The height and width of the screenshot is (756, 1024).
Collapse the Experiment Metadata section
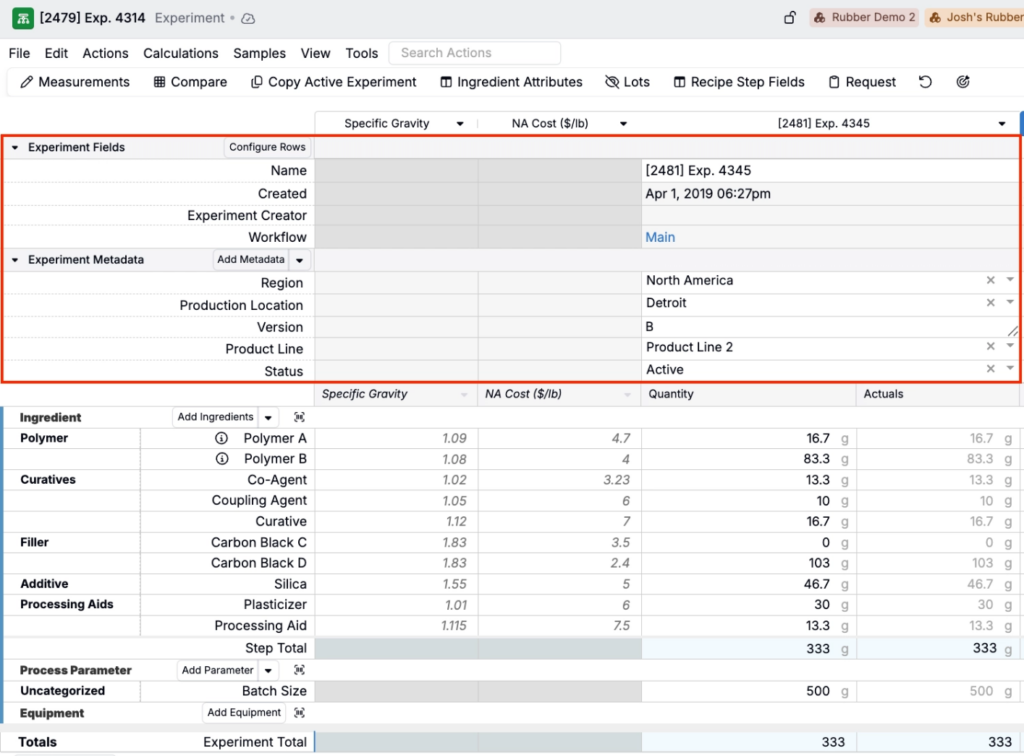tap(15, 260)
